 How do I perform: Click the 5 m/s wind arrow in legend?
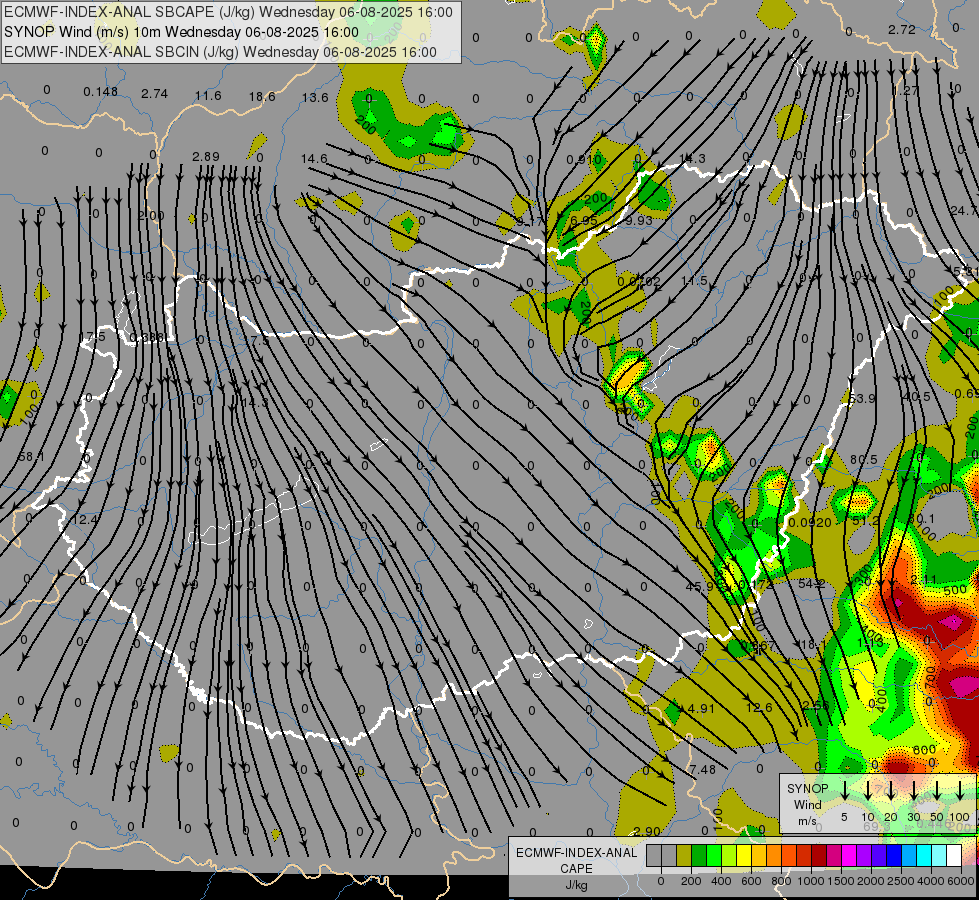(x=845, y=791)
